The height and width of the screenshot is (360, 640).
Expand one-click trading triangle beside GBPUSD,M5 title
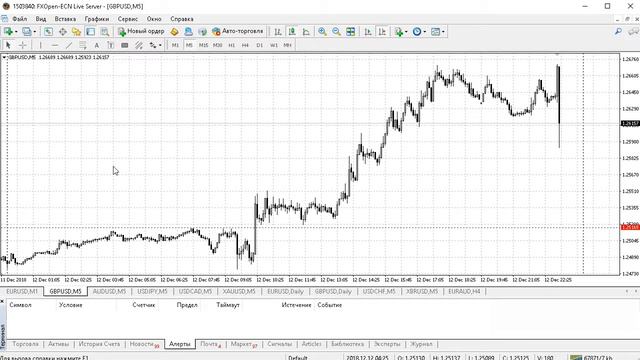4,58
